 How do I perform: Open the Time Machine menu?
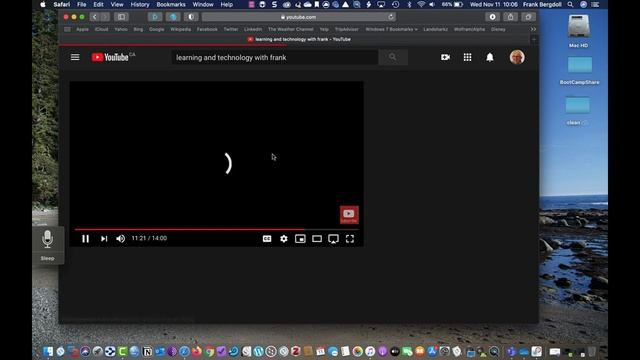coord(396,4)
